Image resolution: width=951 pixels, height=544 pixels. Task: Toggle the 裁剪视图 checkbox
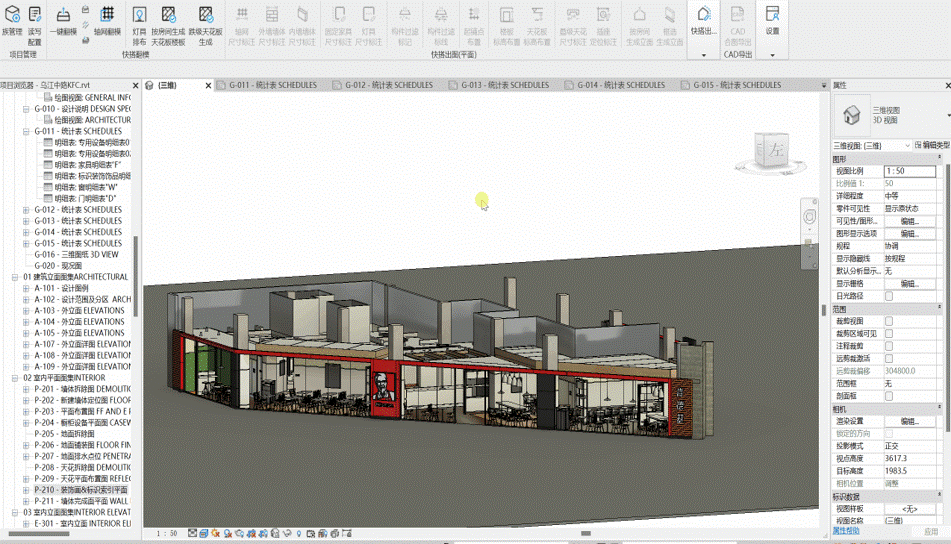pyautogui.click(x=888, y=321)
